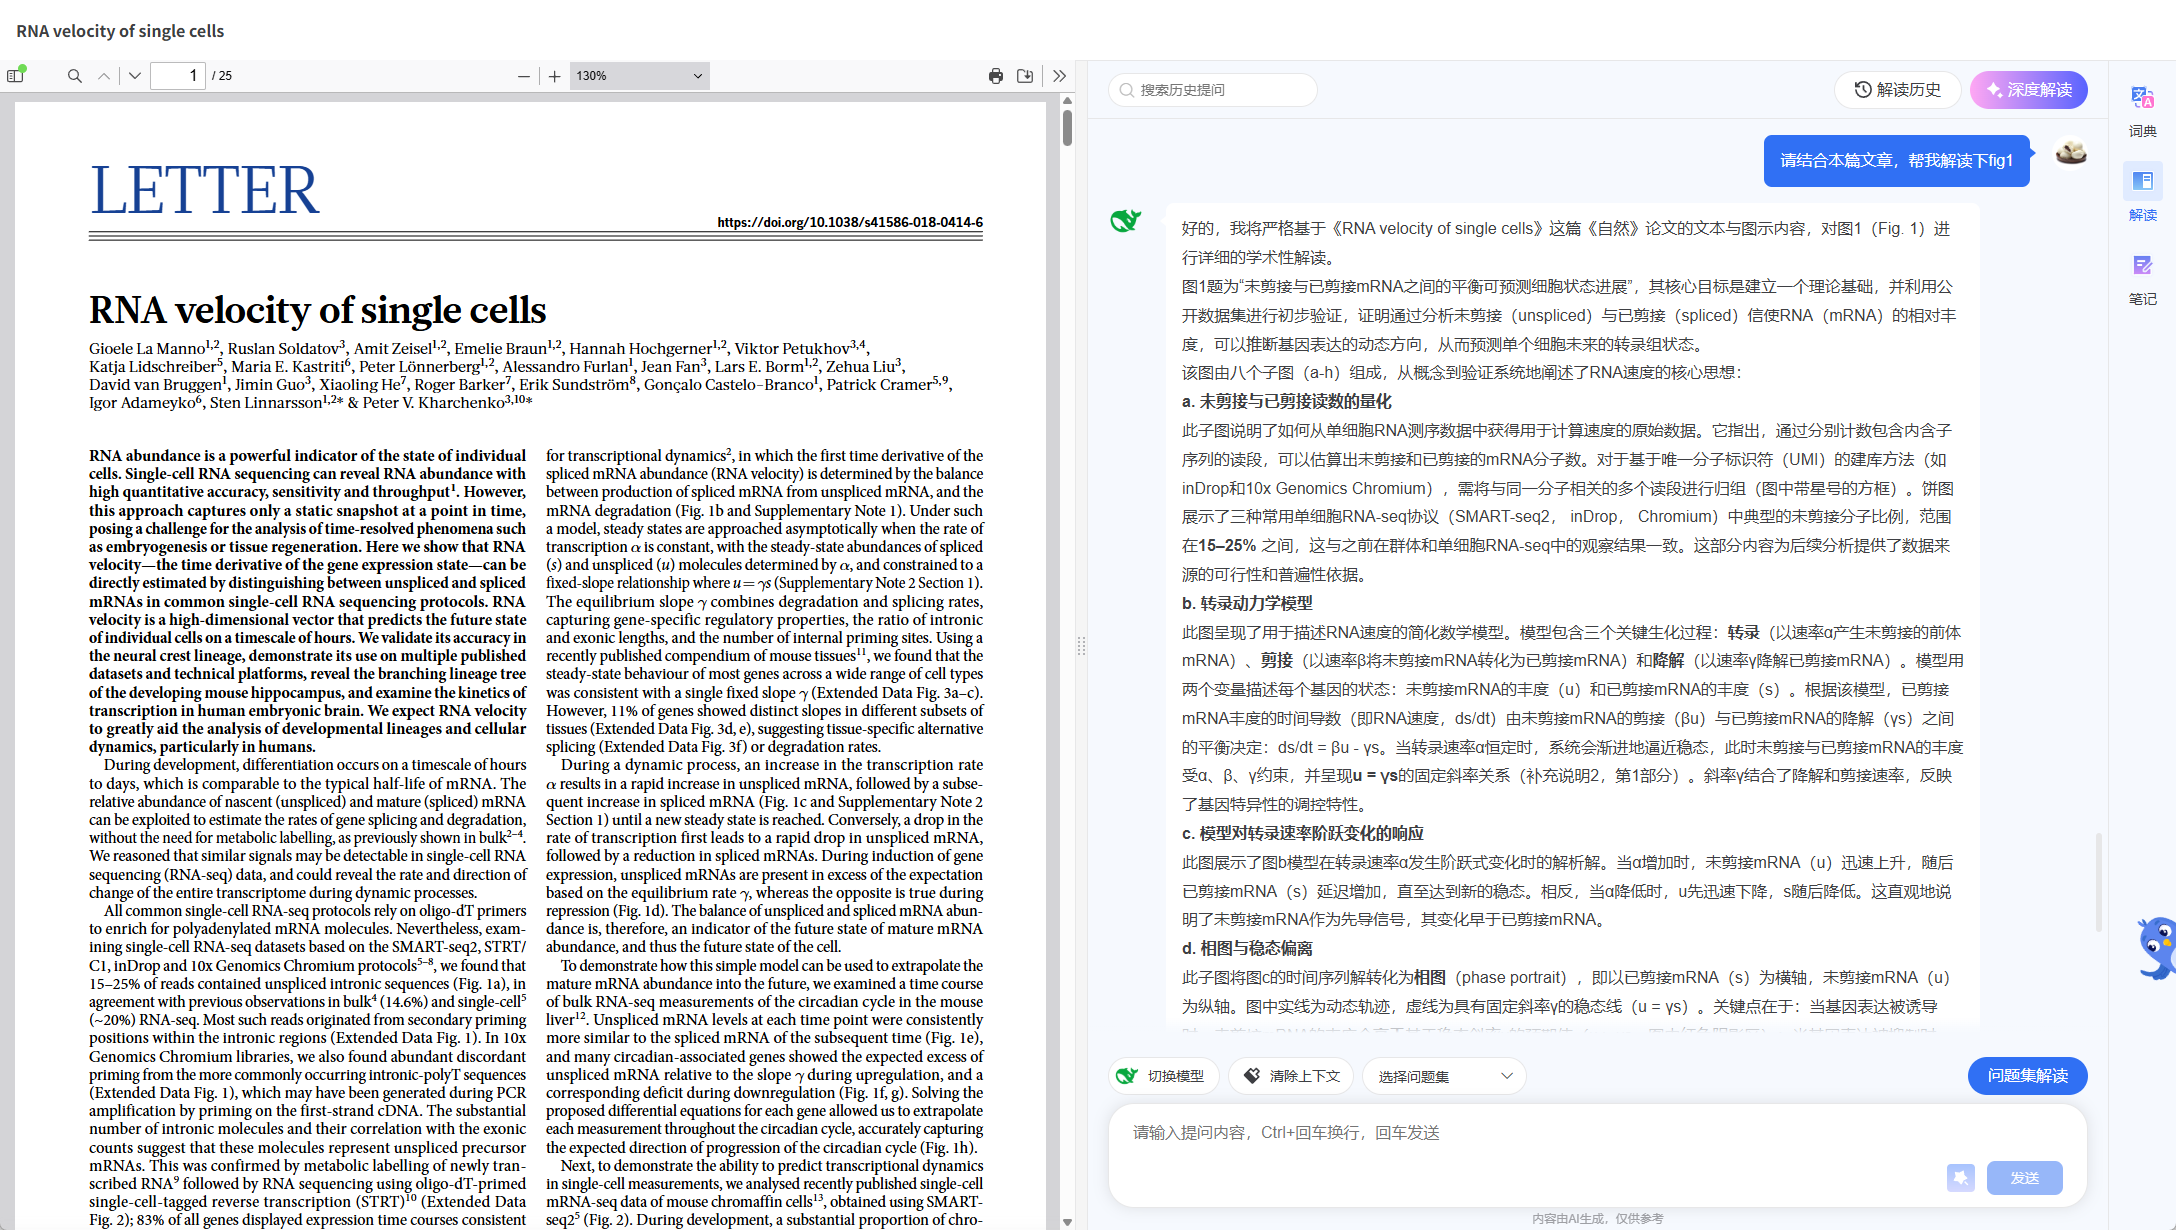Click the heading 'a. 未剪接与已剪接读数的量化'

1286,402
